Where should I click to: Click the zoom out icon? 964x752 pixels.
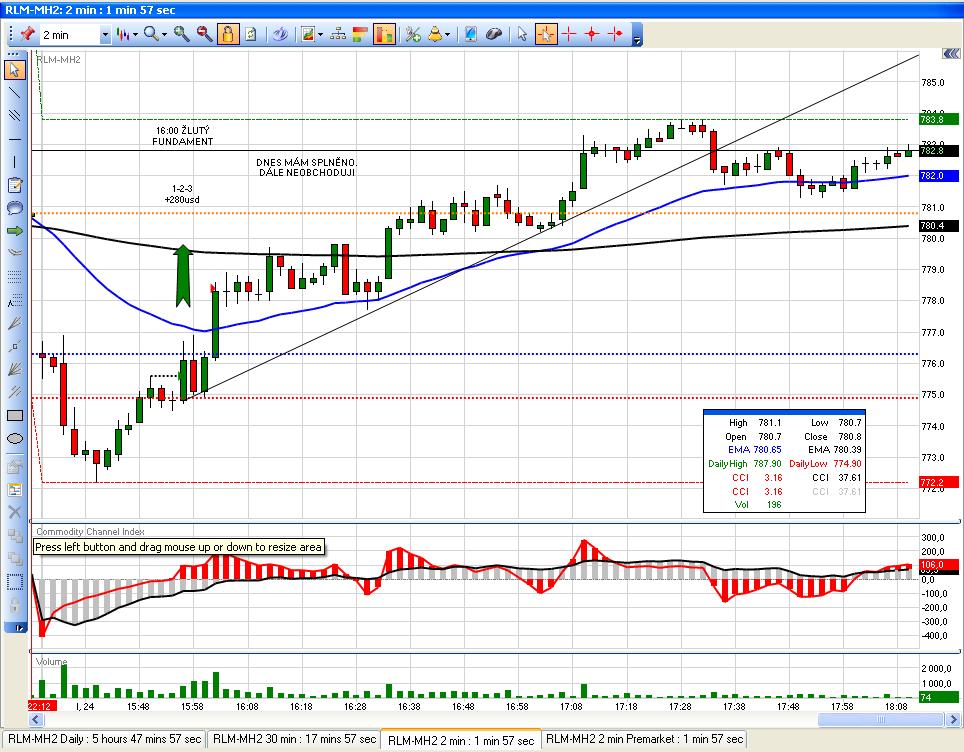(204, 34)
